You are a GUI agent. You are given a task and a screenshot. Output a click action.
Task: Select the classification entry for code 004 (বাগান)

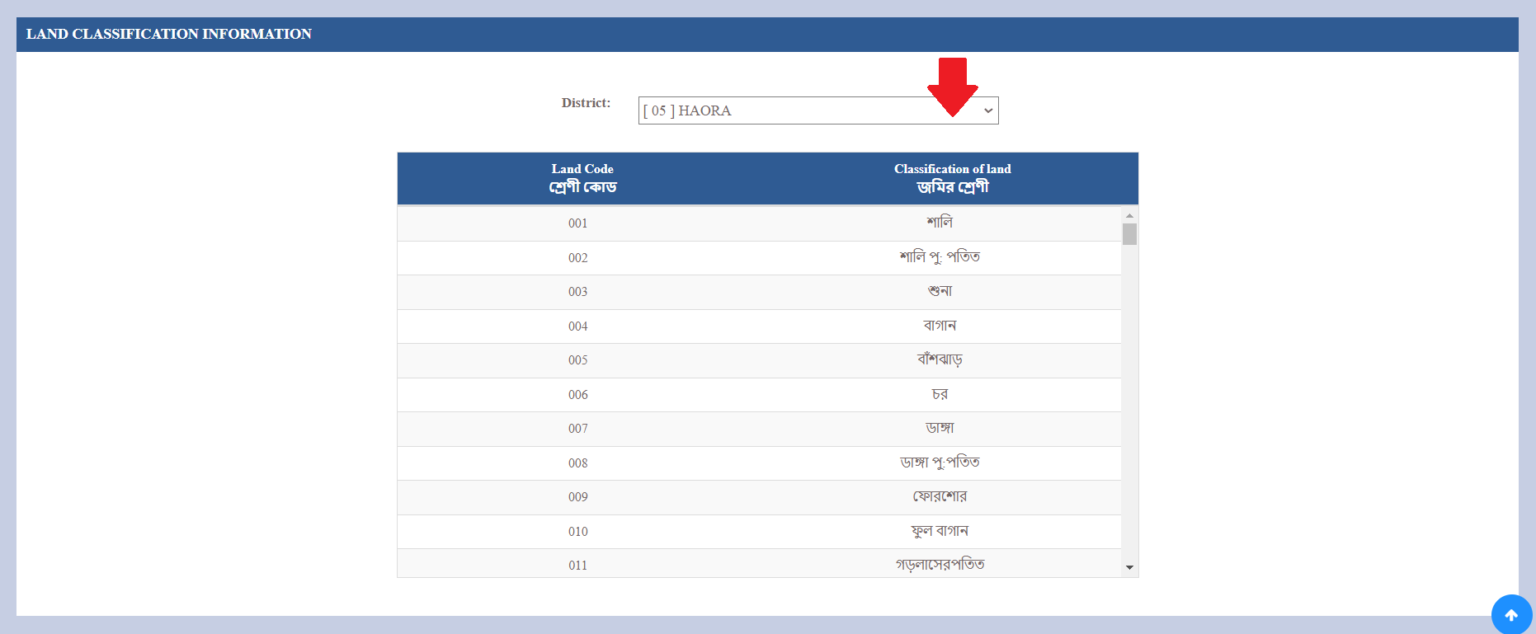(x=762, y=325)
